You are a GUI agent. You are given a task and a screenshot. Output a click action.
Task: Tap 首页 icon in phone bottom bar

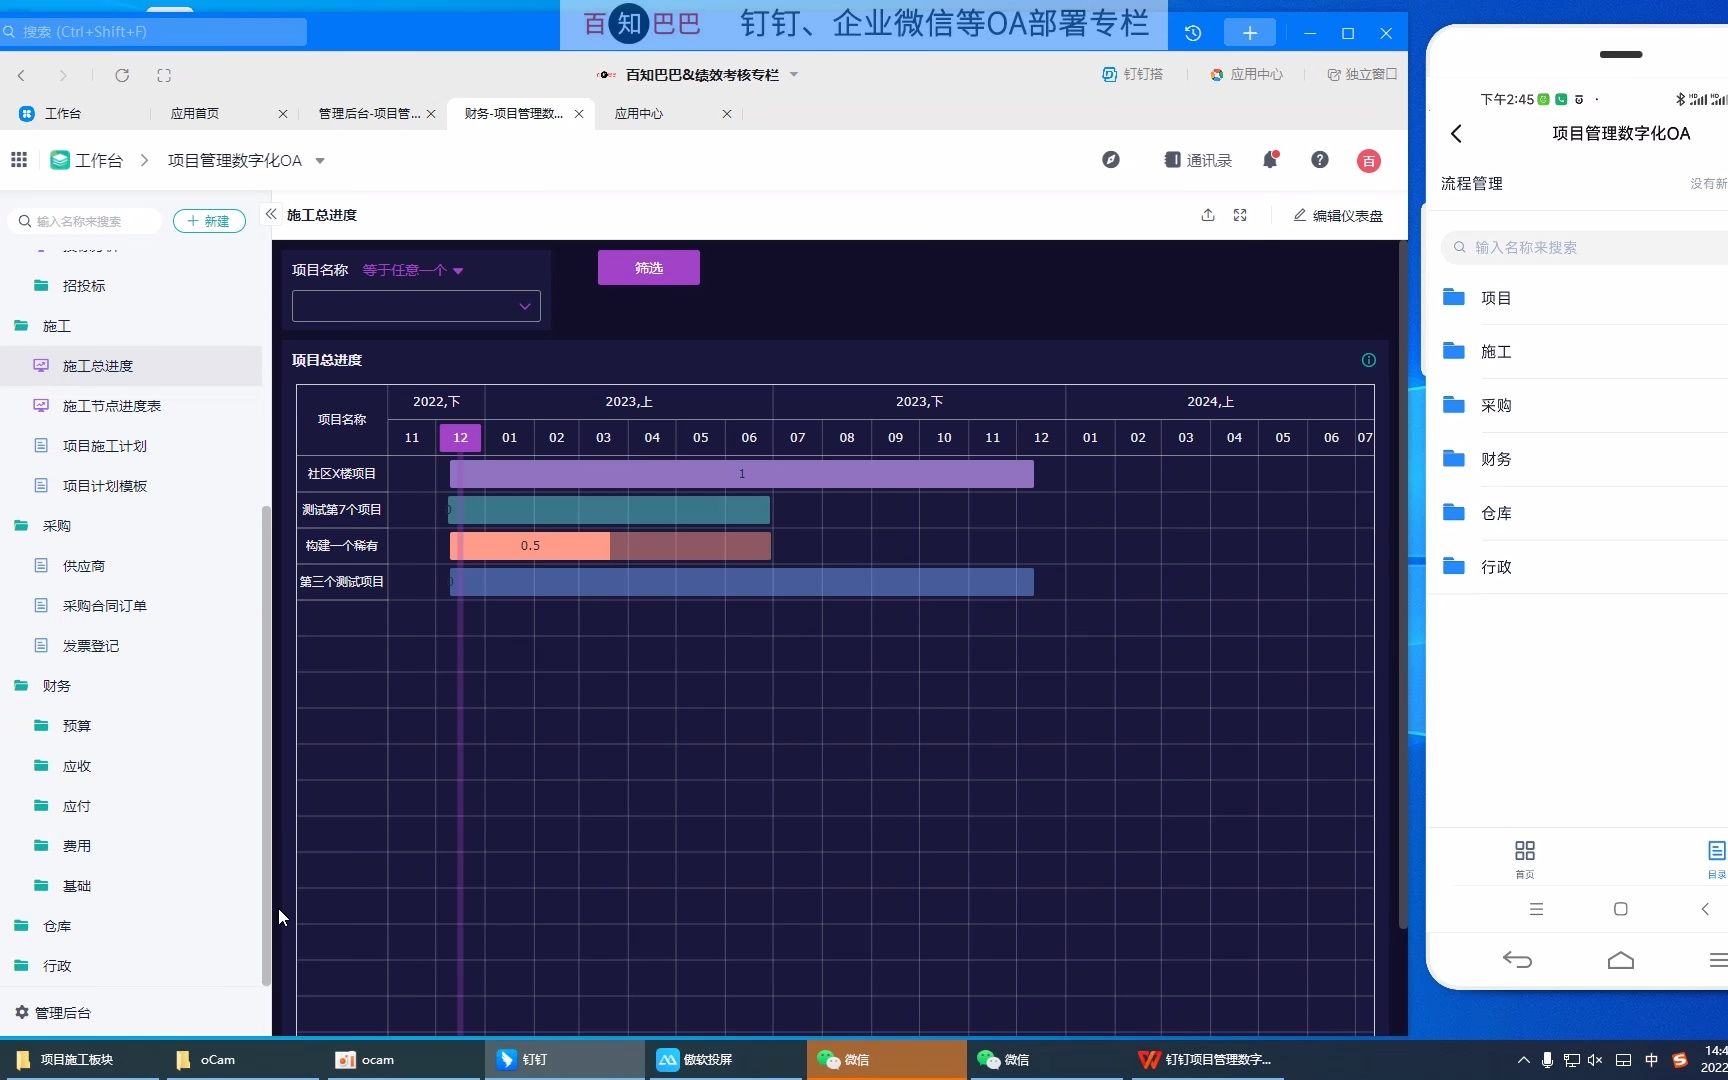[x=1524, y=859]
